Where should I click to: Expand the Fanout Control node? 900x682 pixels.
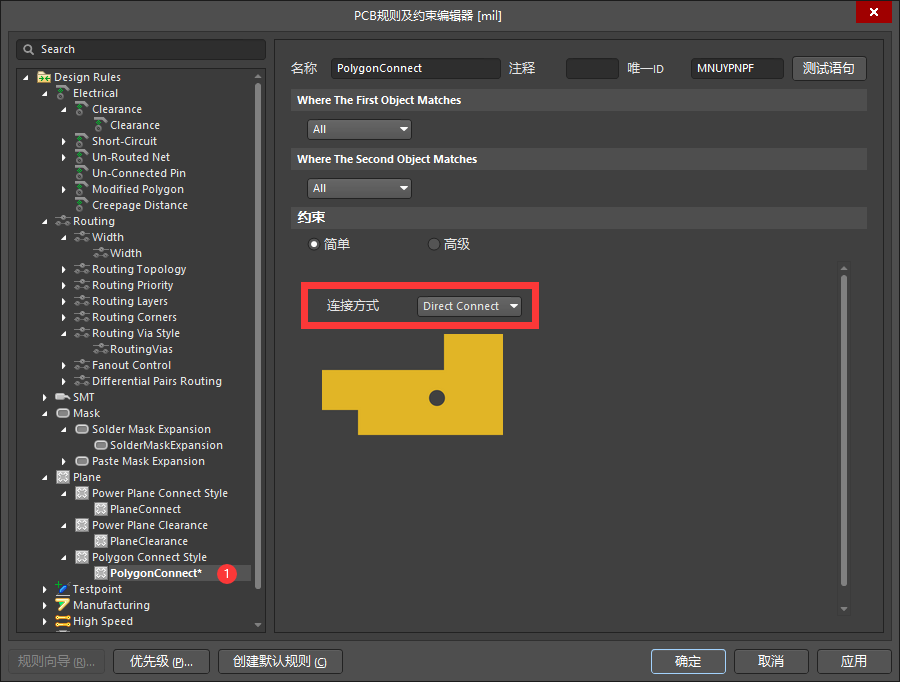coord(64,365)
